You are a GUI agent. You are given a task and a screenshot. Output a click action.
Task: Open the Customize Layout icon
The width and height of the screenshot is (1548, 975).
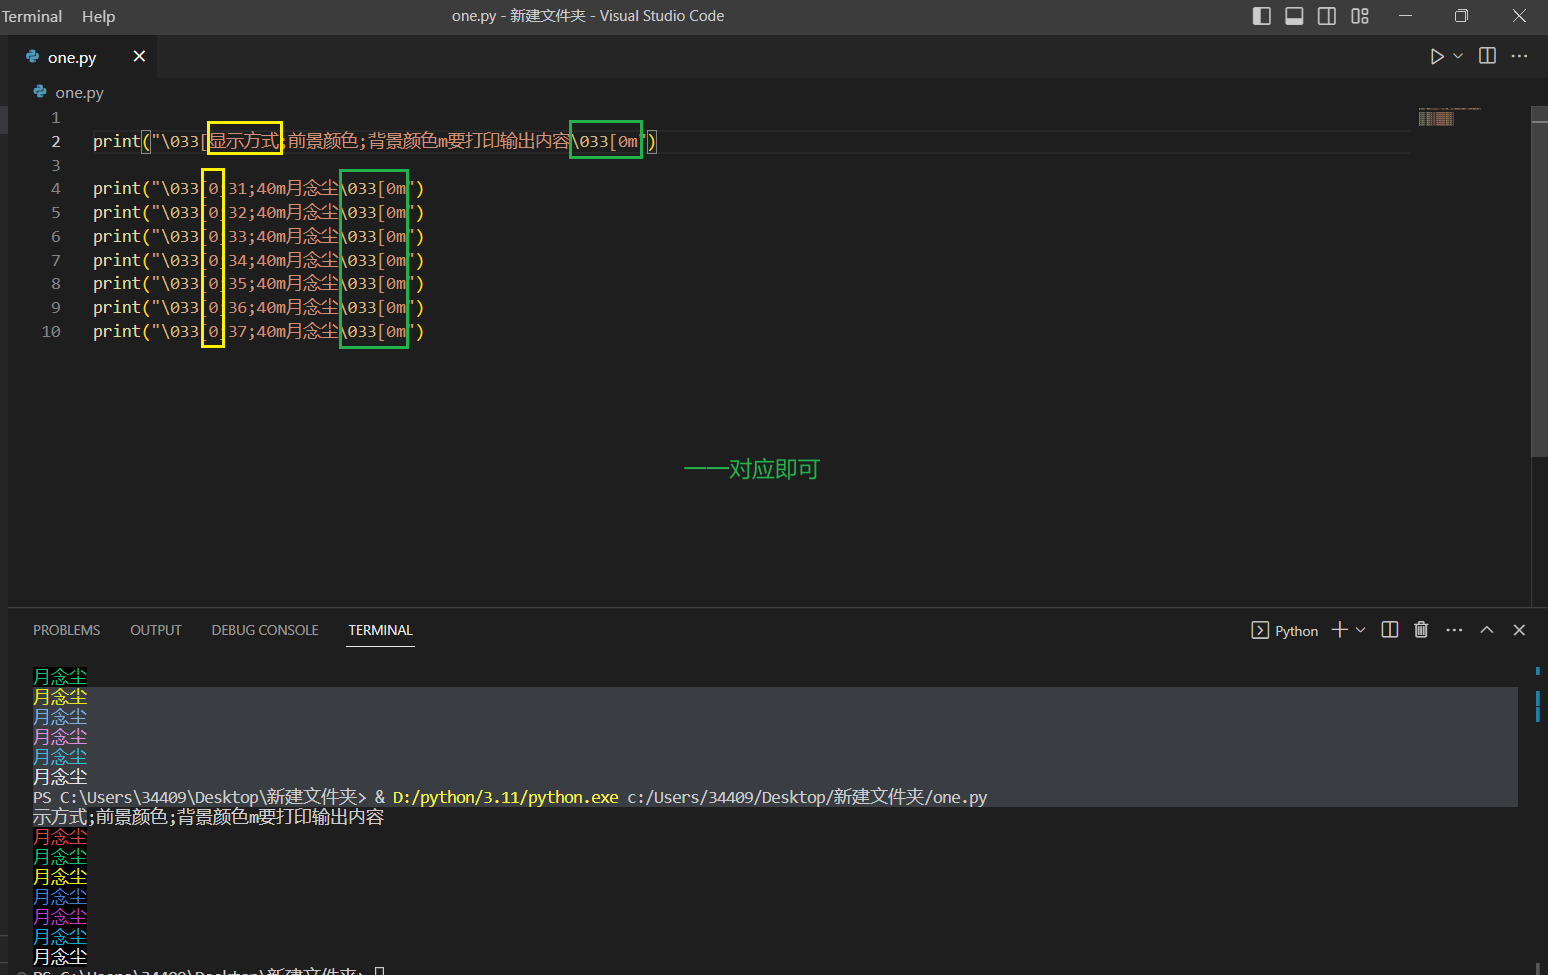1360,16
